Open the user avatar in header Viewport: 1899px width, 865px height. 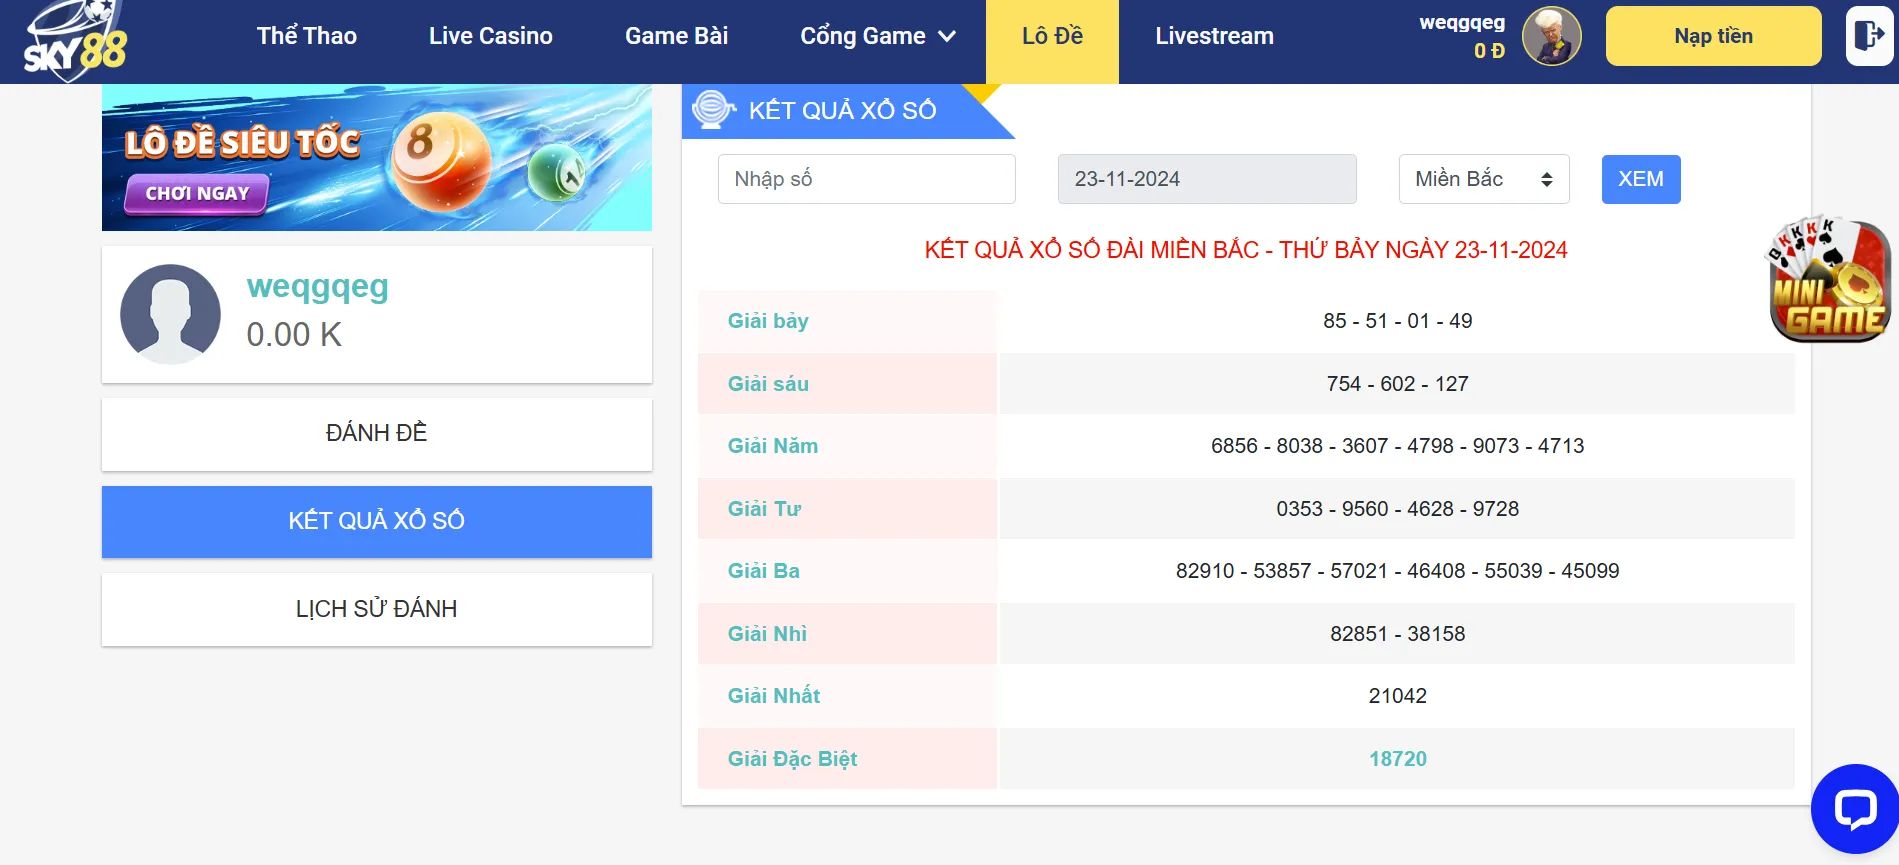(x=1551, y=37)
